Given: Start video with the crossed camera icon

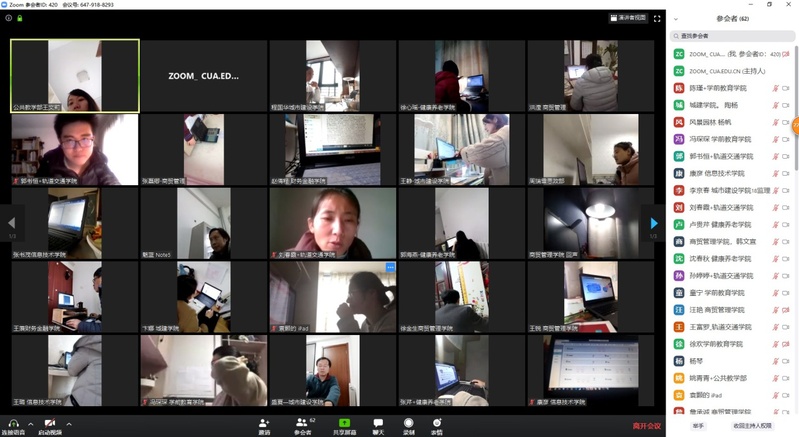Looking at the screenshot, I should tap(50, 423).
